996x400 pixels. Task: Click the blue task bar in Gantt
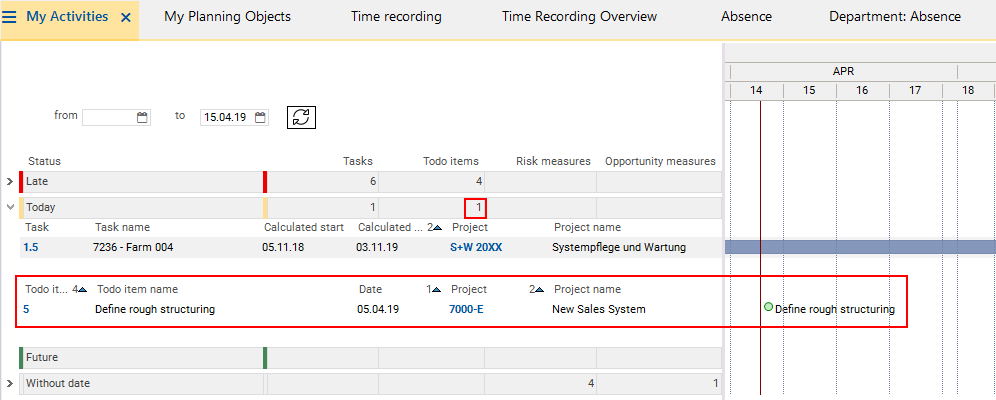click(x=860, y=247)
